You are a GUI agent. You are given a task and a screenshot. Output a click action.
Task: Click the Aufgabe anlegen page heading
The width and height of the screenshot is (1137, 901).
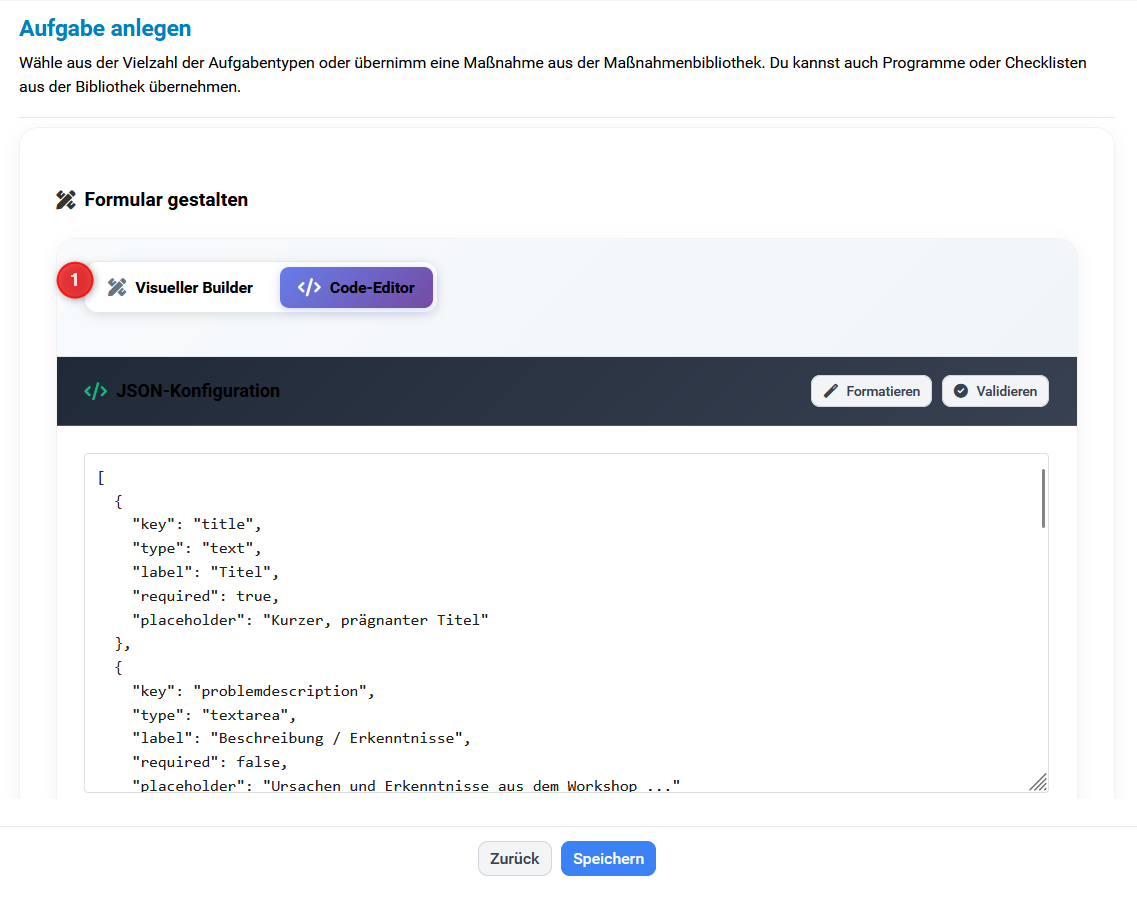tap(104, 28)
